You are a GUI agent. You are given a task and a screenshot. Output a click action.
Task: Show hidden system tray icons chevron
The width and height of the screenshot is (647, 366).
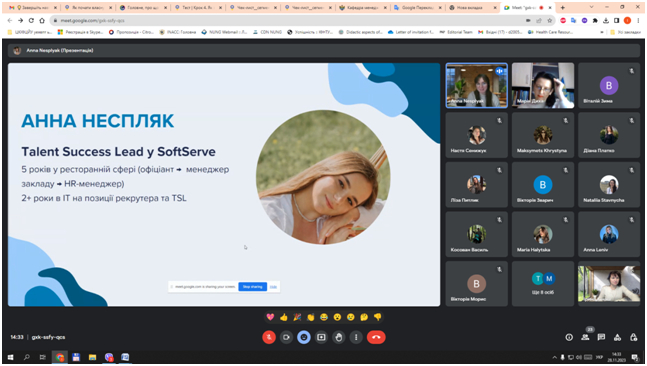[x=555, y=357]
